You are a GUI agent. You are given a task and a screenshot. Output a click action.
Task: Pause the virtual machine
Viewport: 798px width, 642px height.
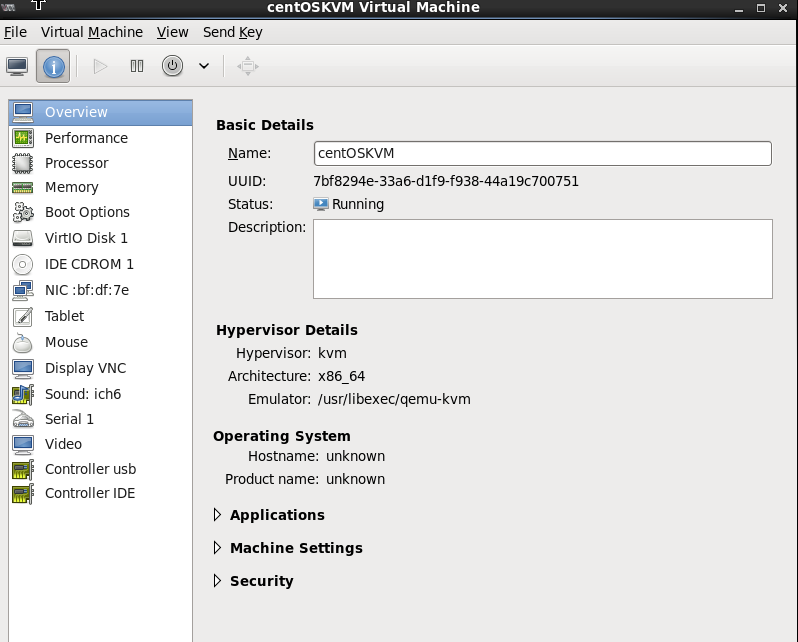(x=136, y=66)
